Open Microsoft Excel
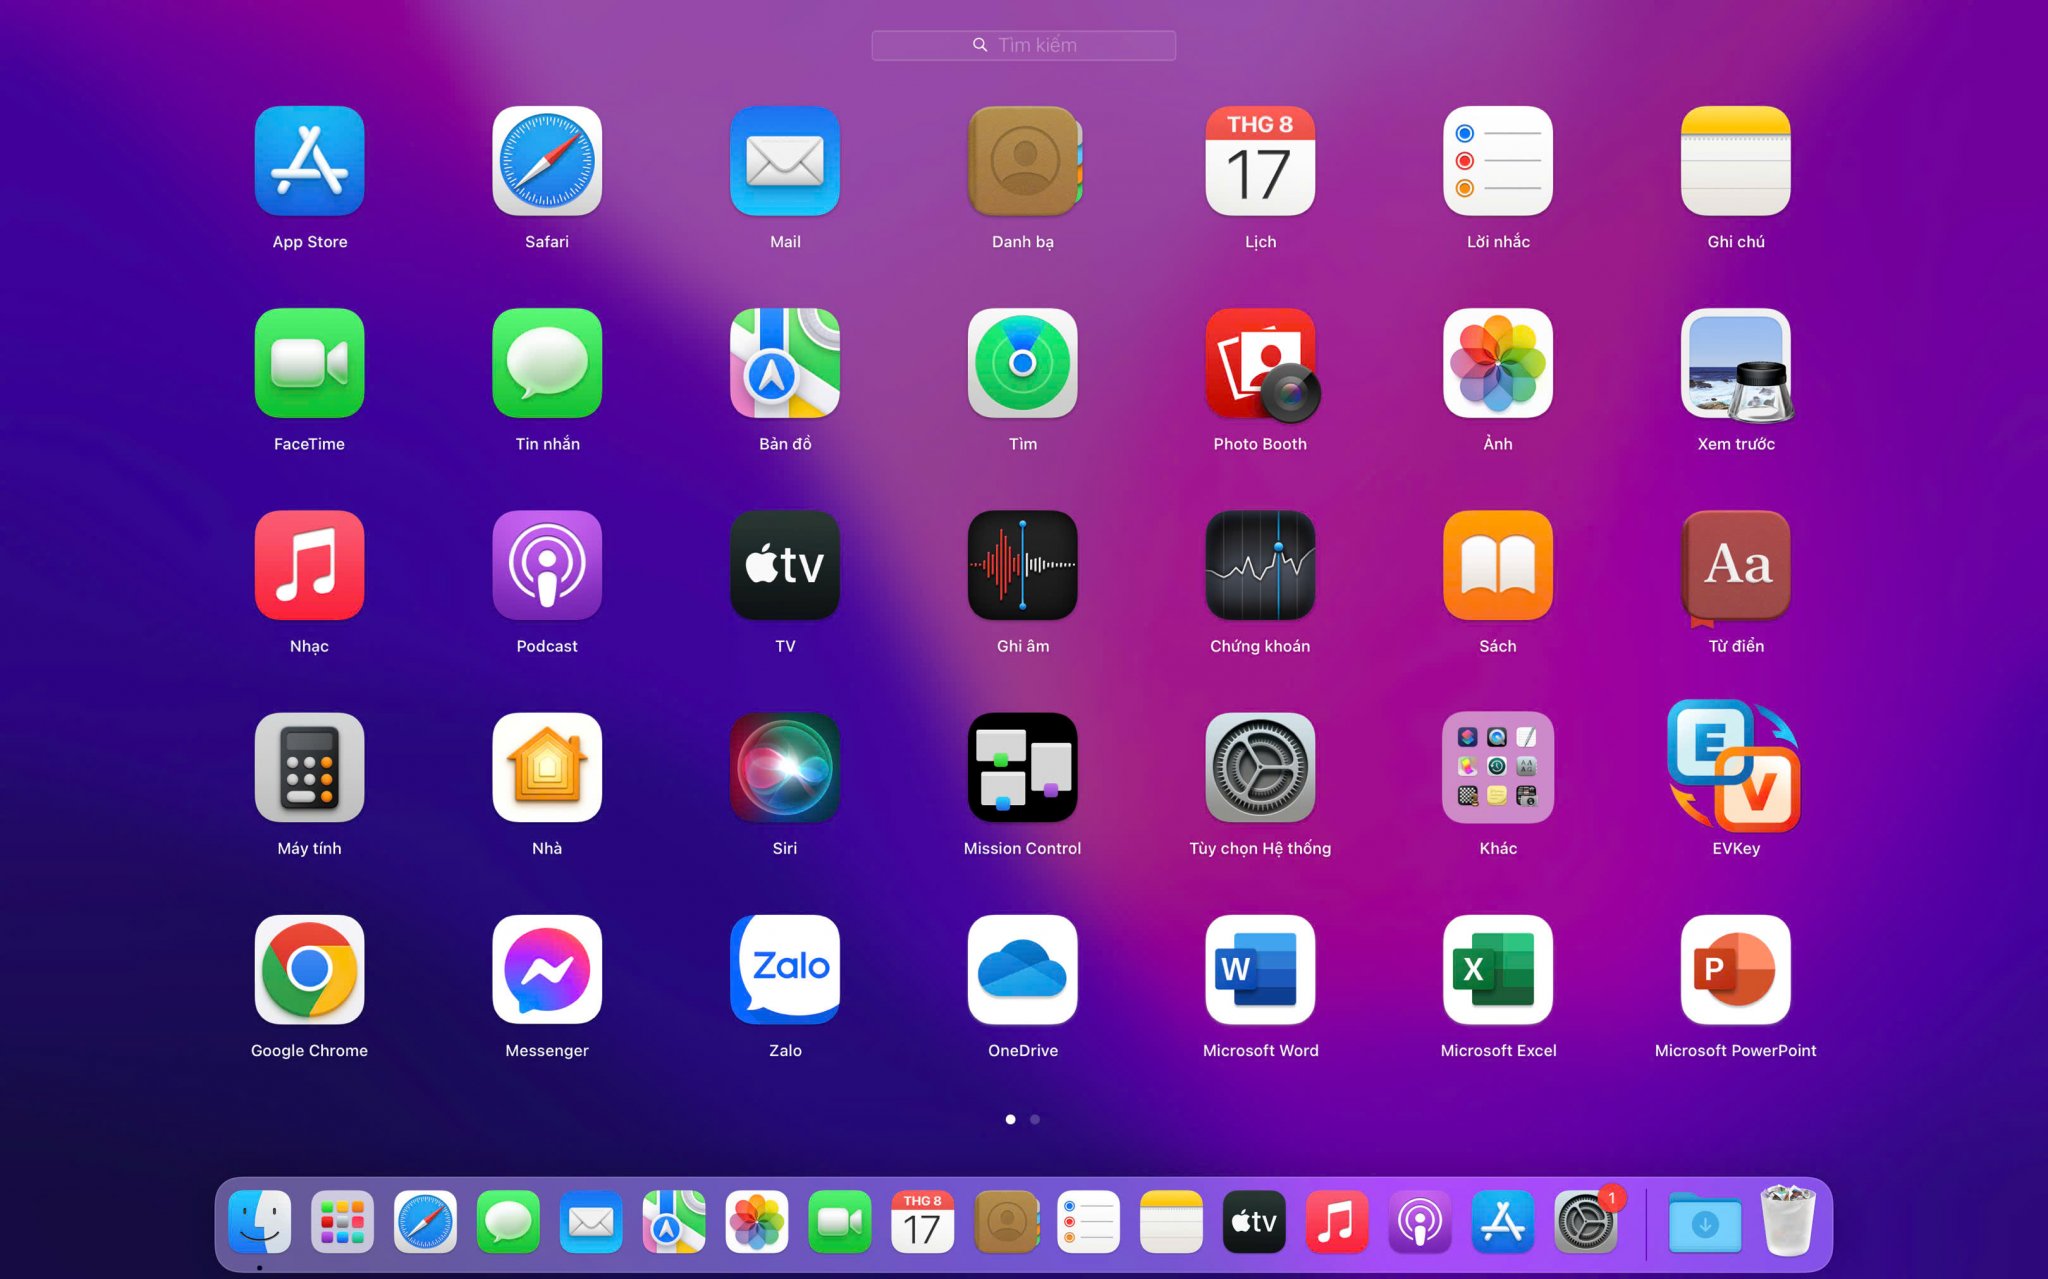Image resolution: width=2048 pixels, height=1279 pixels. point(1497,970)
